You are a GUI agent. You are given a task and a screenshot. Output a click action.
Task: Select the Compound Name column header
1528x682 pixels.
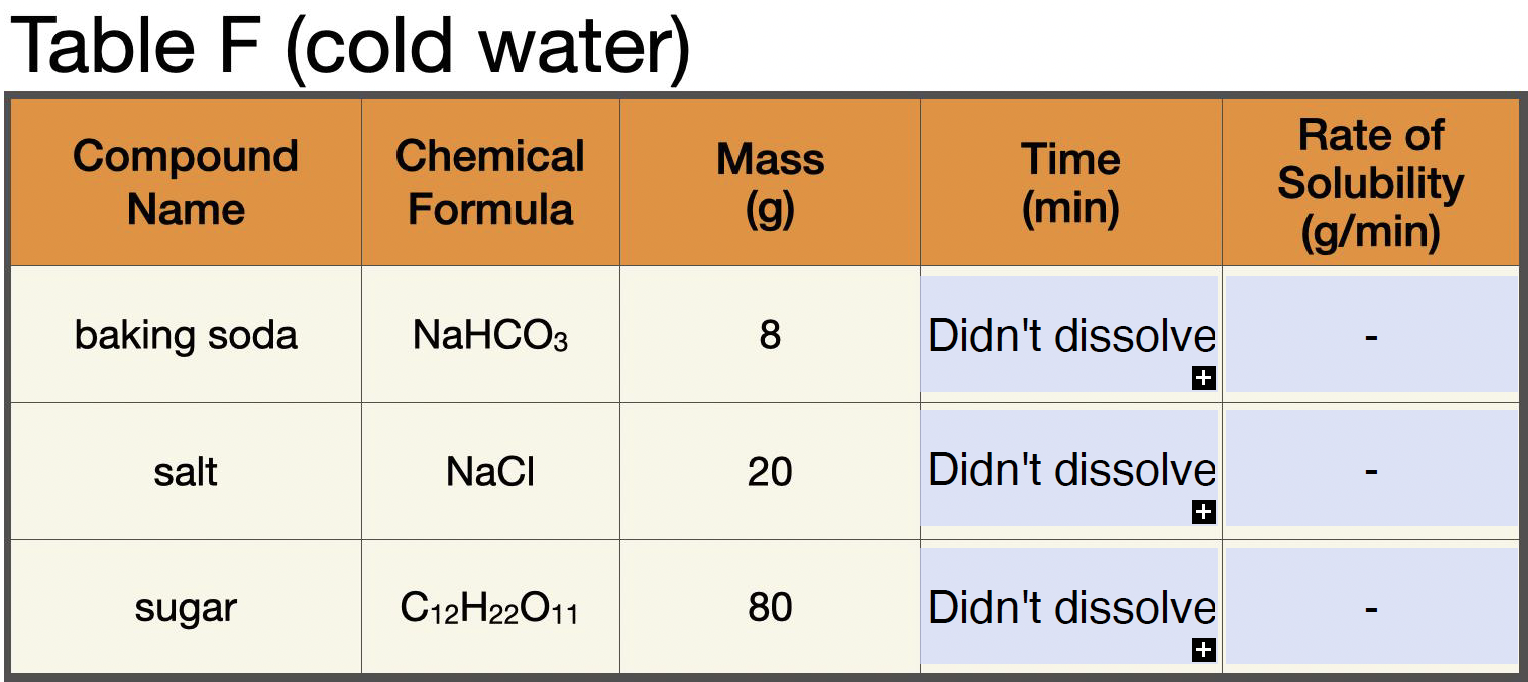(186, 182)
